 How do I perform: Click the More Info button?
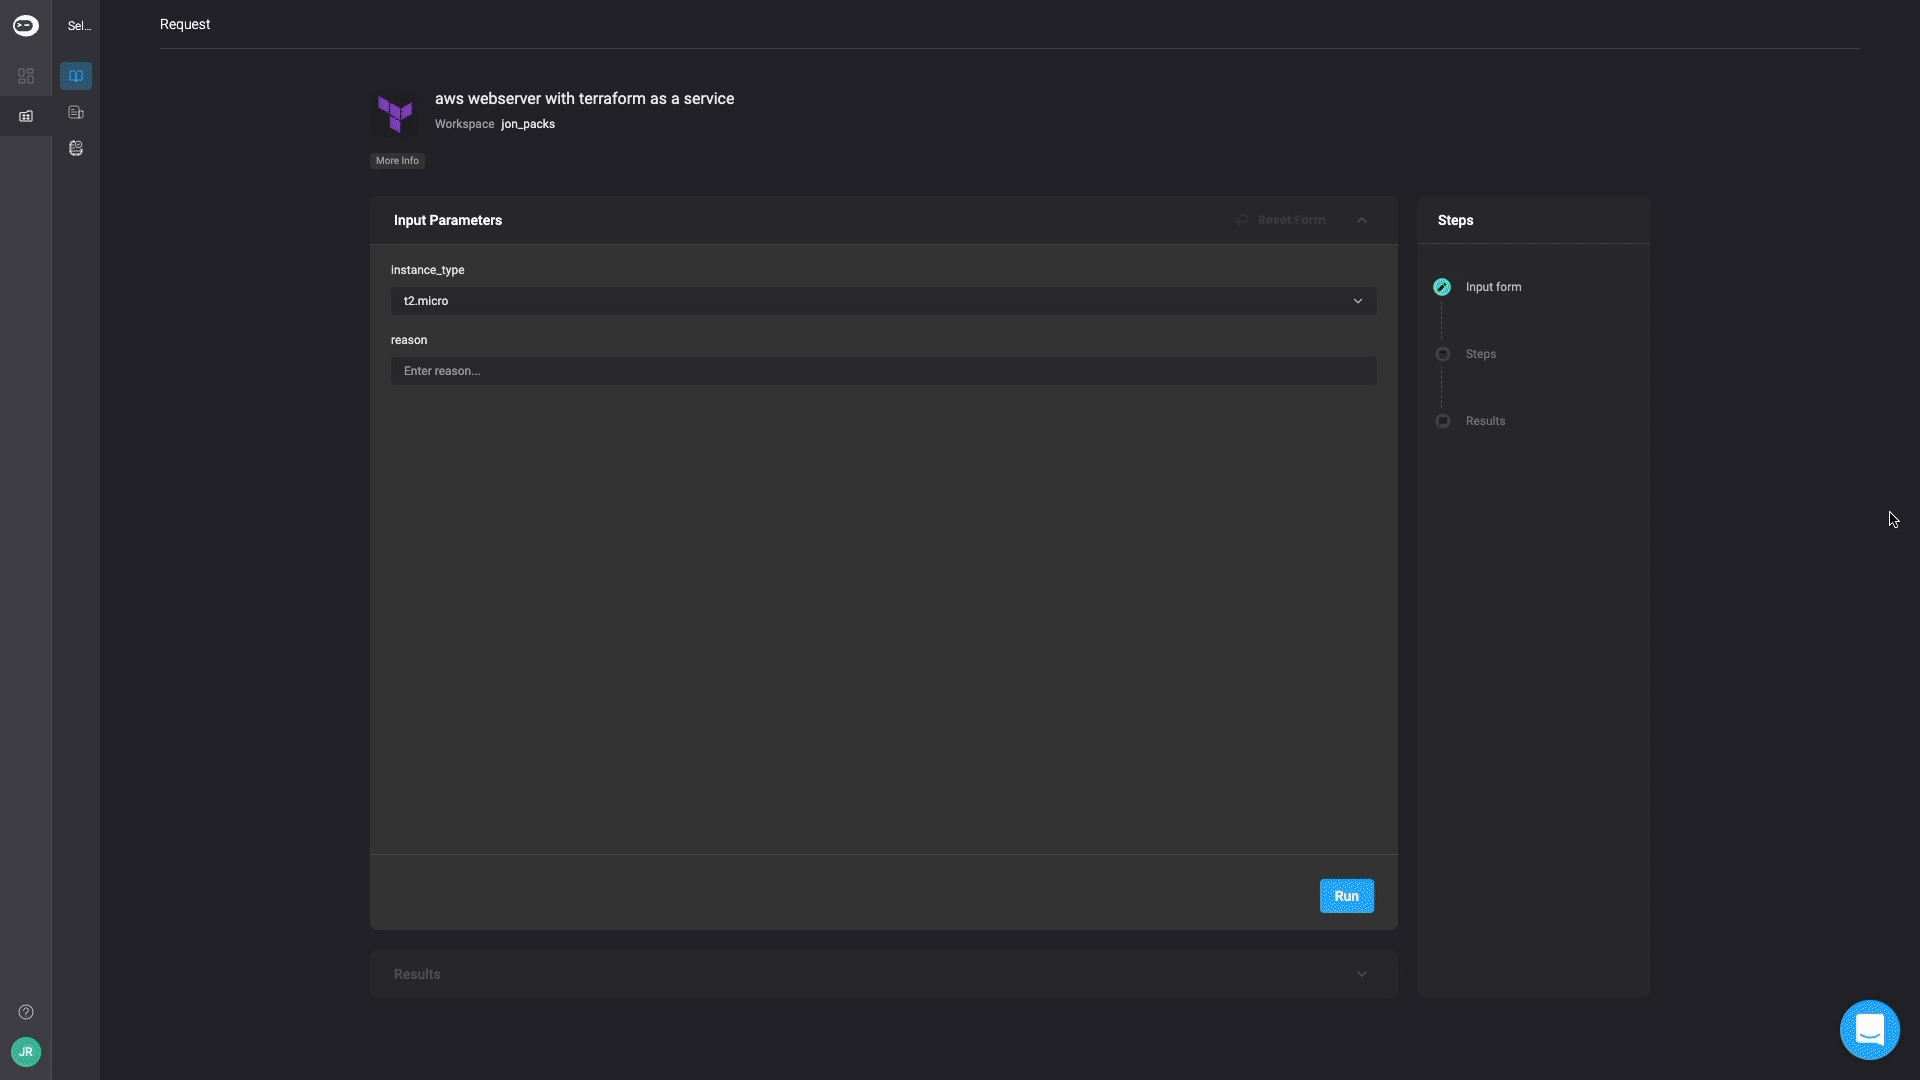coord(397,161)
